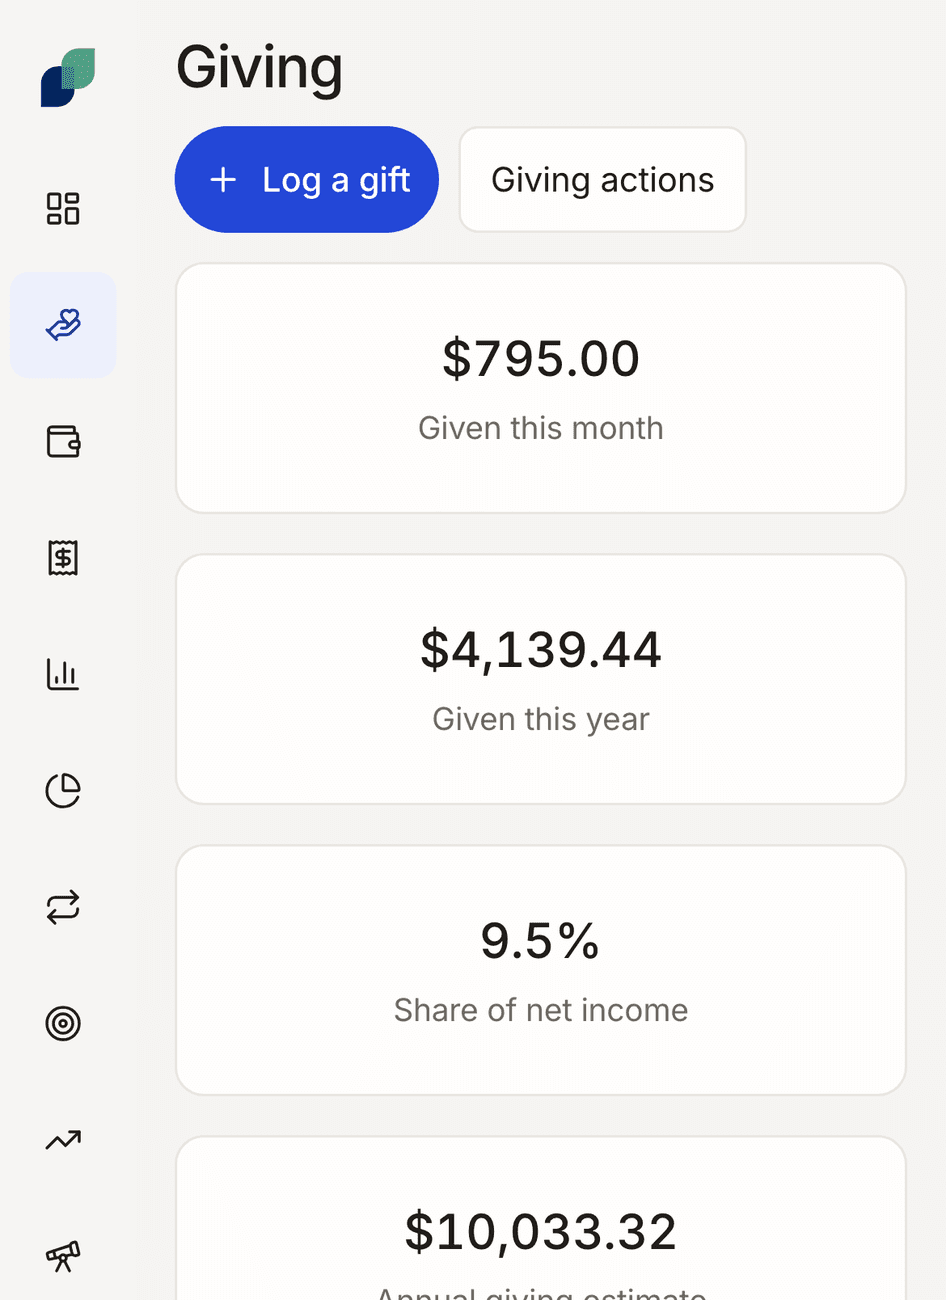Click the $4,139.44 amount

pyautogui.click(x=541, y=650)
